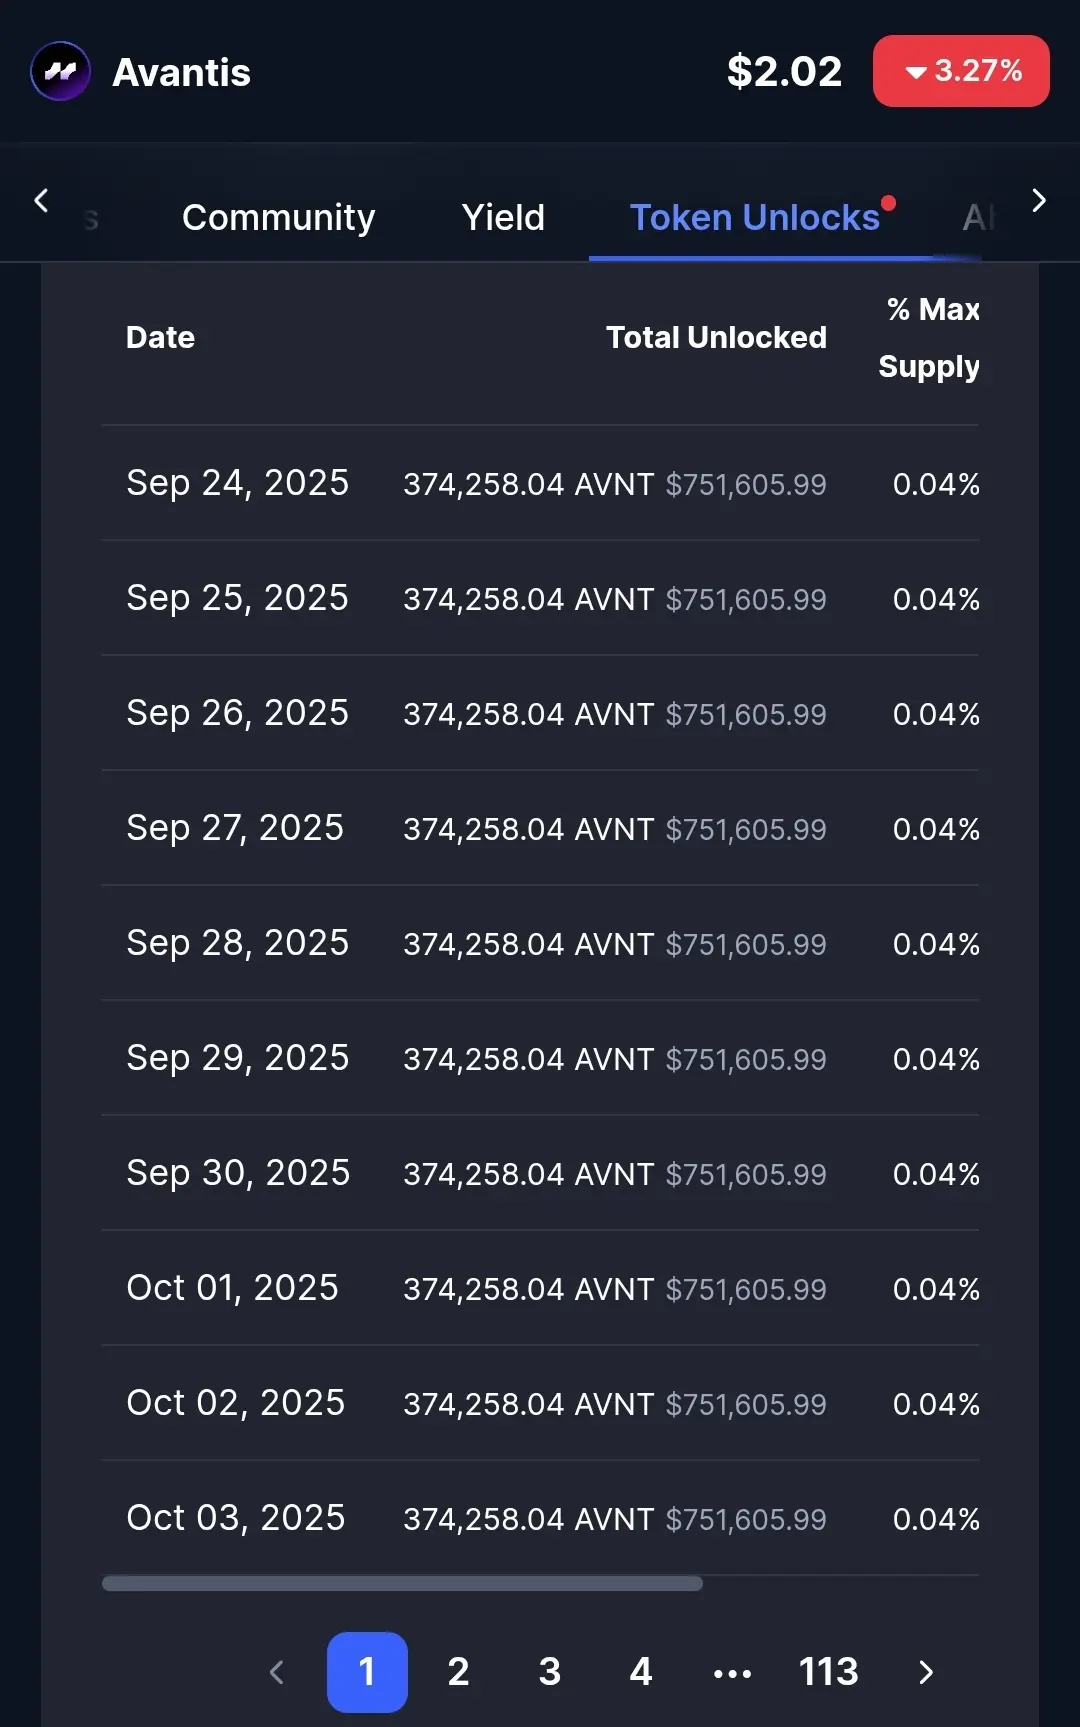This screenshot has height=1727, width=1080.
Task: Switch to the Yield tab
Action: [503, 217]
